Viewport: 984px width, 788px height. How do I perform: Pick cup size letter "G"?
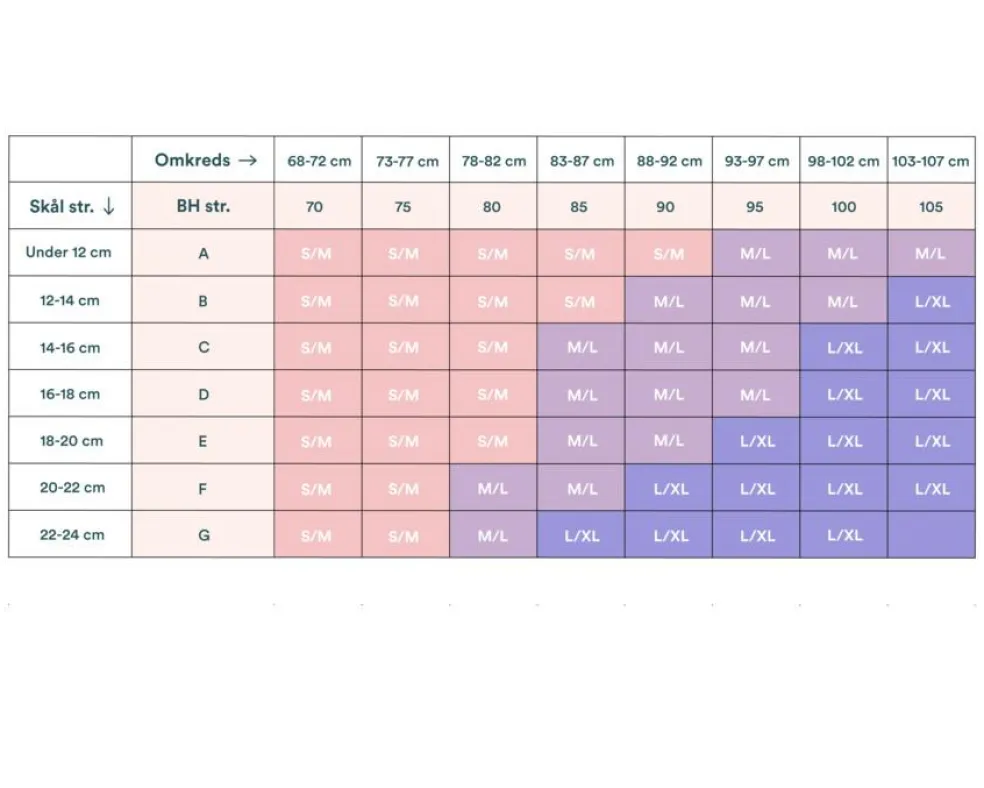point(203,535)
